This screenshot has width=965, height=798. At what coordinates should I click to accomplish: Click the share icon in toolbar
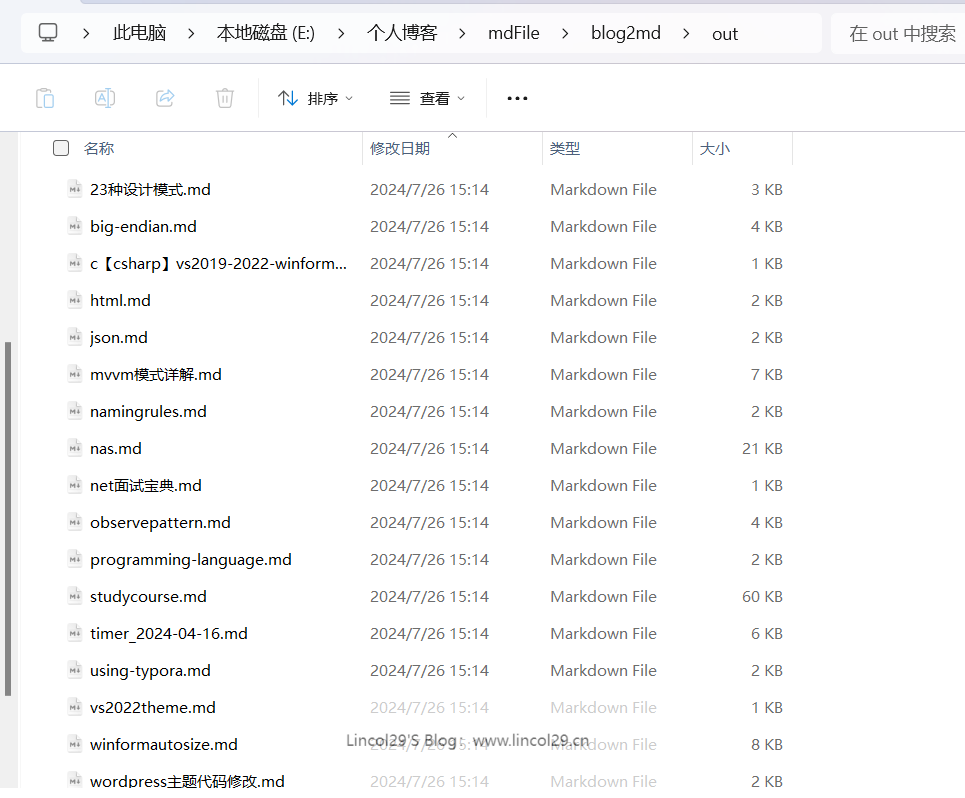click(x=165, y=98)
